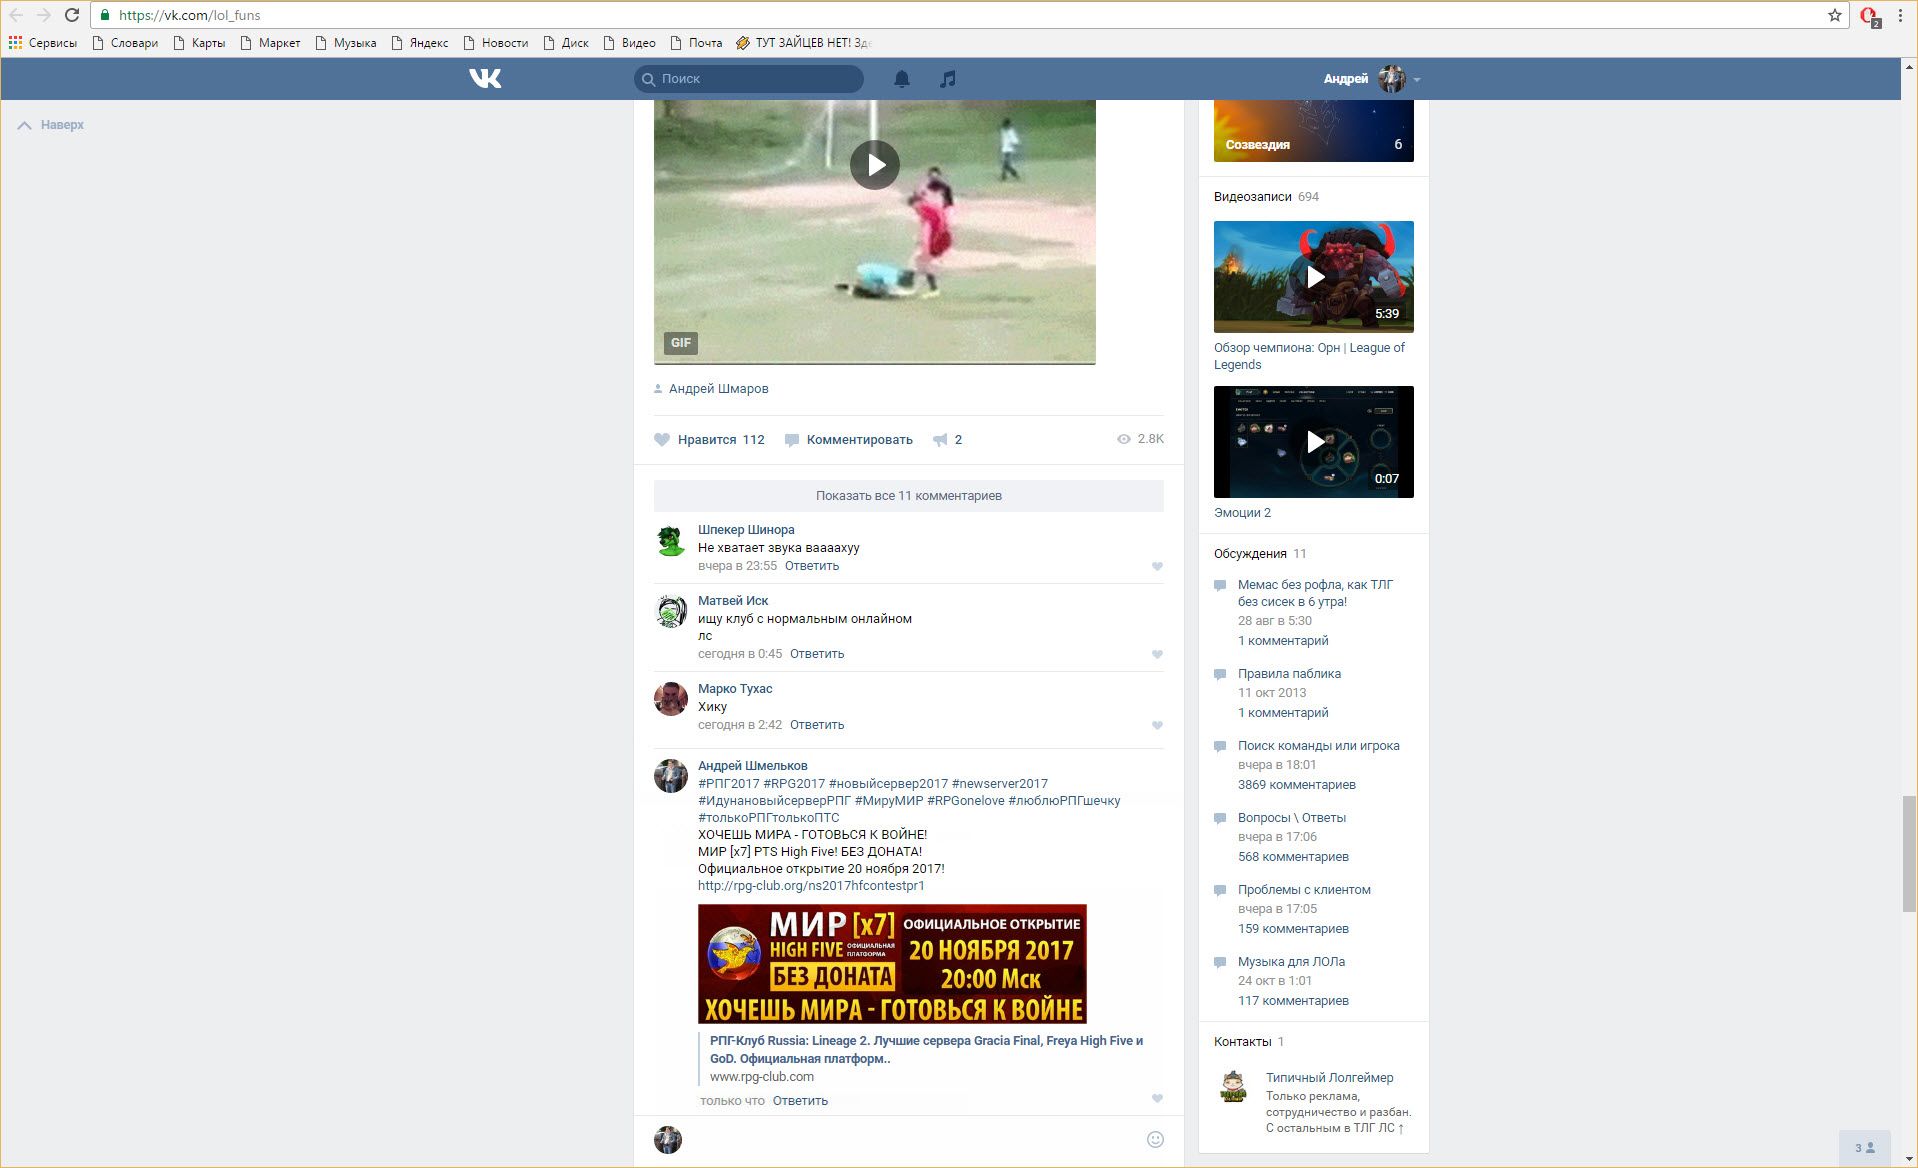
Task: Open the rpg-club.org link in comment
Action: [x=811, y=886]
